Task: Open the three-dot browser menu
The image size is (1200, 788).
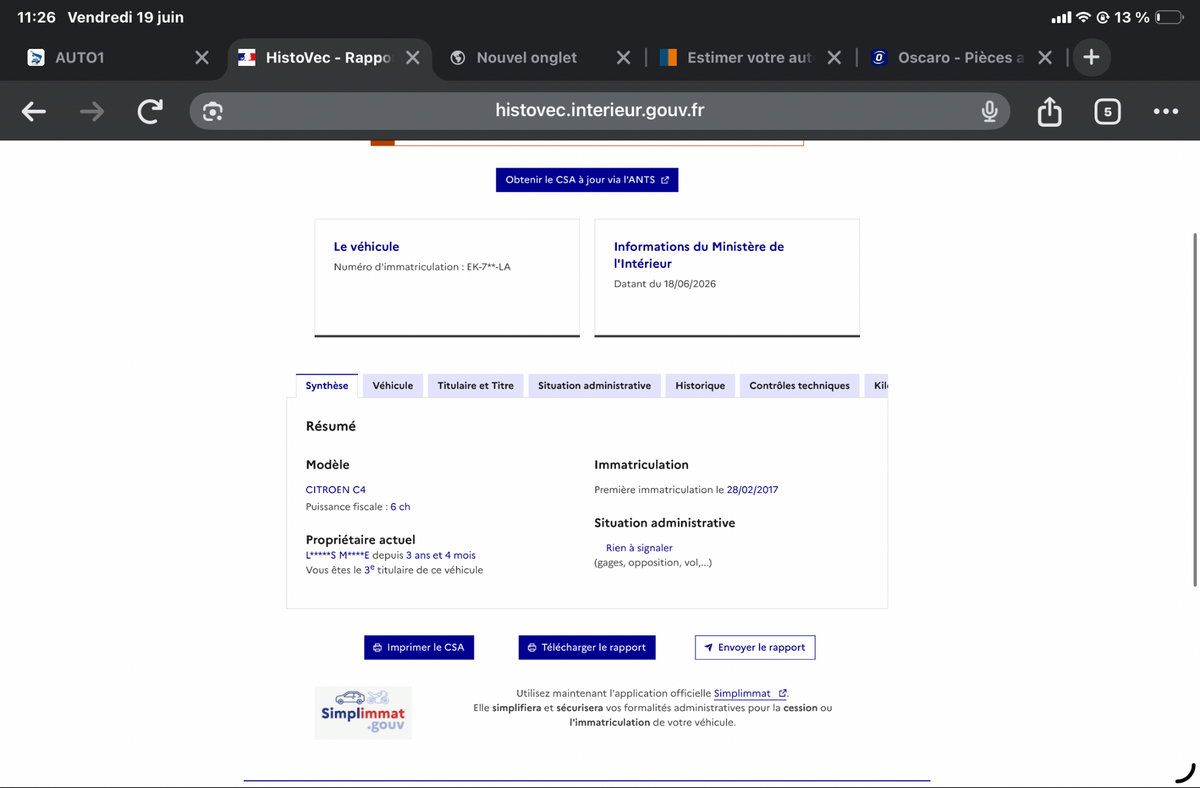Action: 1165,111
